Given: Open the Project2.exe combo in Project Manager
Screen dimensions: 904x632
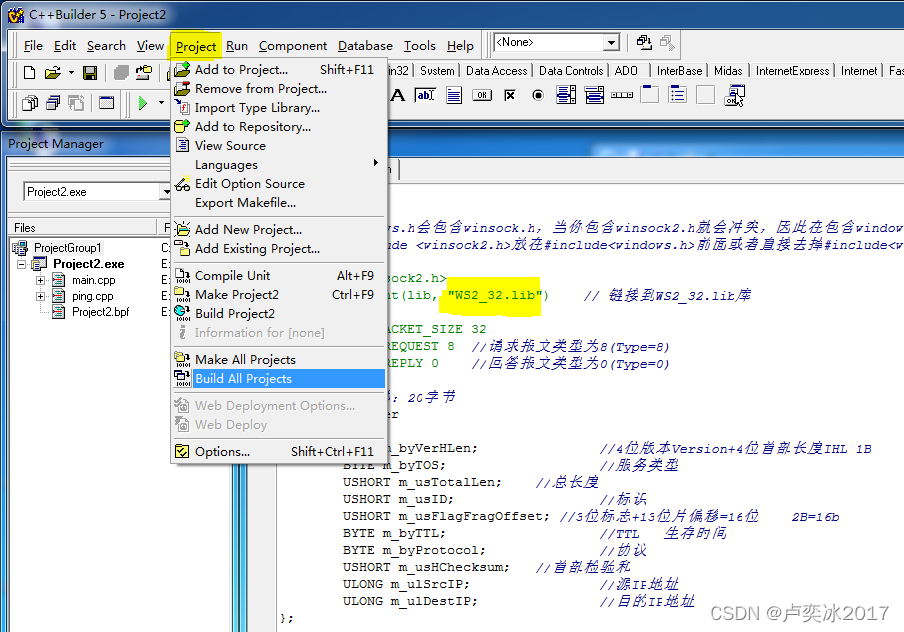Looking at the screenshot, I should tap(98, 191).
